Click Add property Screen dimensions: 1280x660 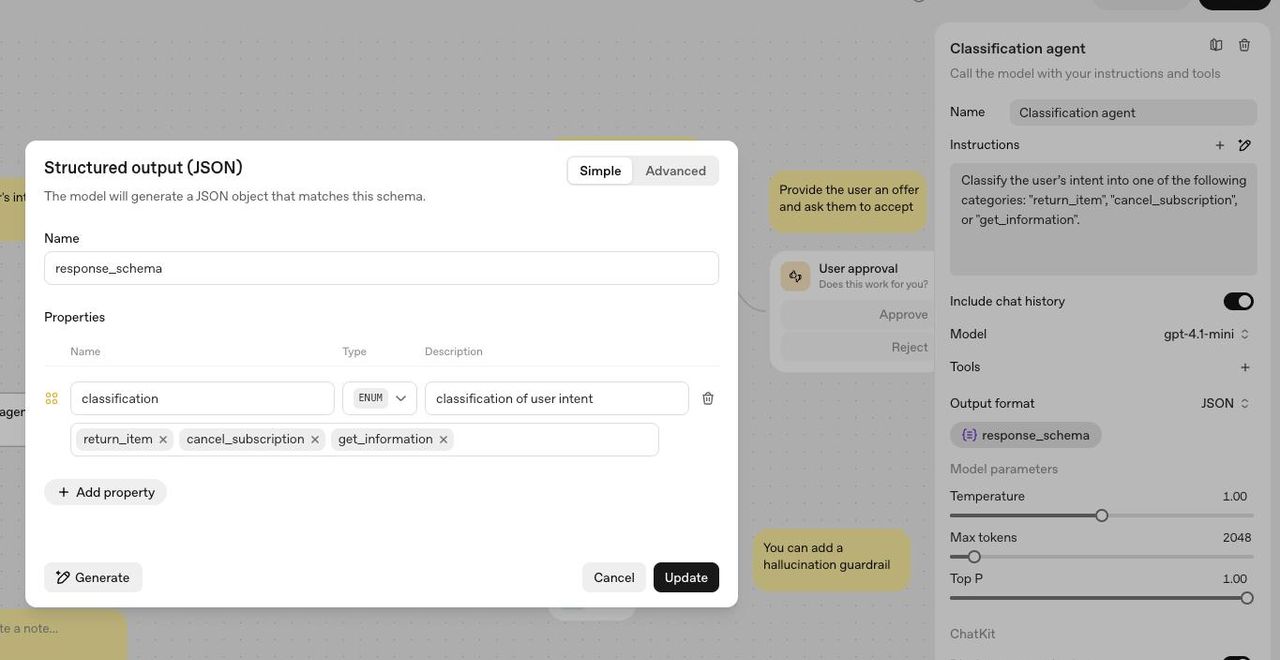click(104, 490)
